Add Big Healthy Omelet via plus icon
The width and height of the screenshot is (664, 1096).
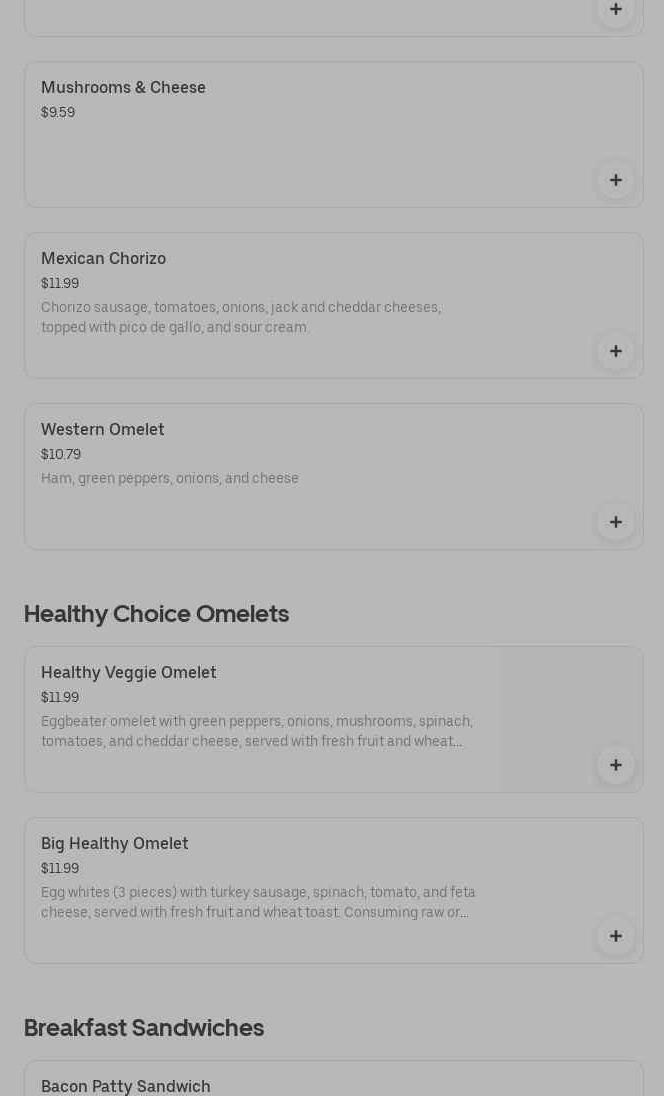(x=616, y=936)
